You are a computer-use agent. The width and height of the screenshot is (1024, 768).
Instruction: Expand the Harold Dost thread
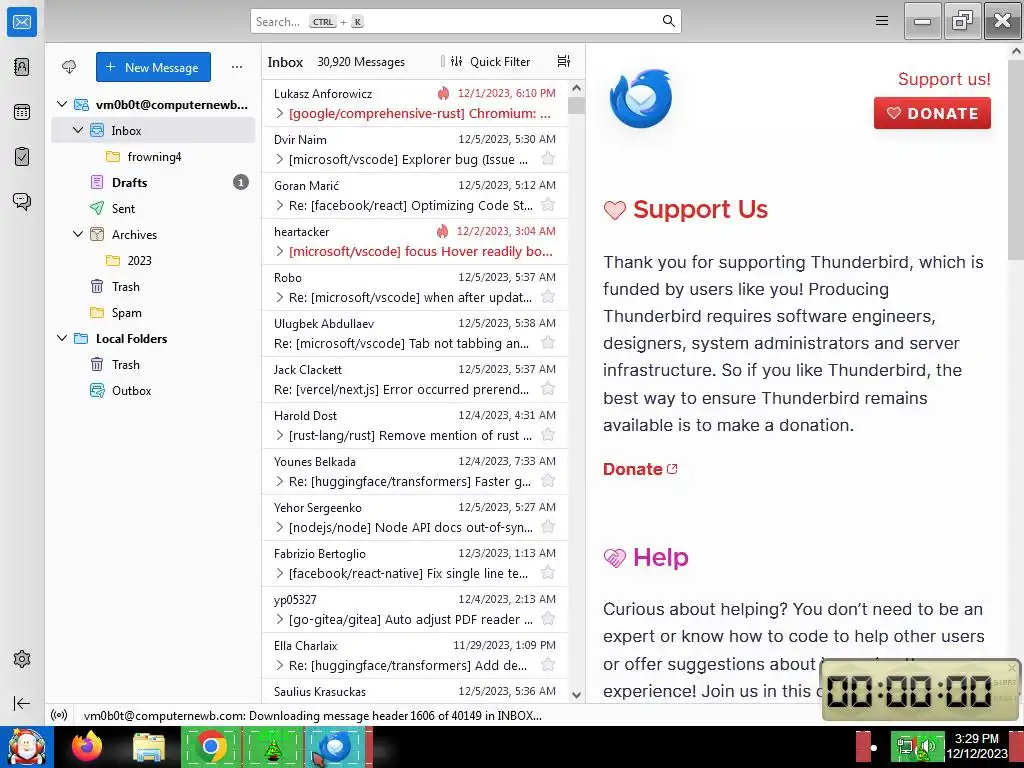(280, 436)
